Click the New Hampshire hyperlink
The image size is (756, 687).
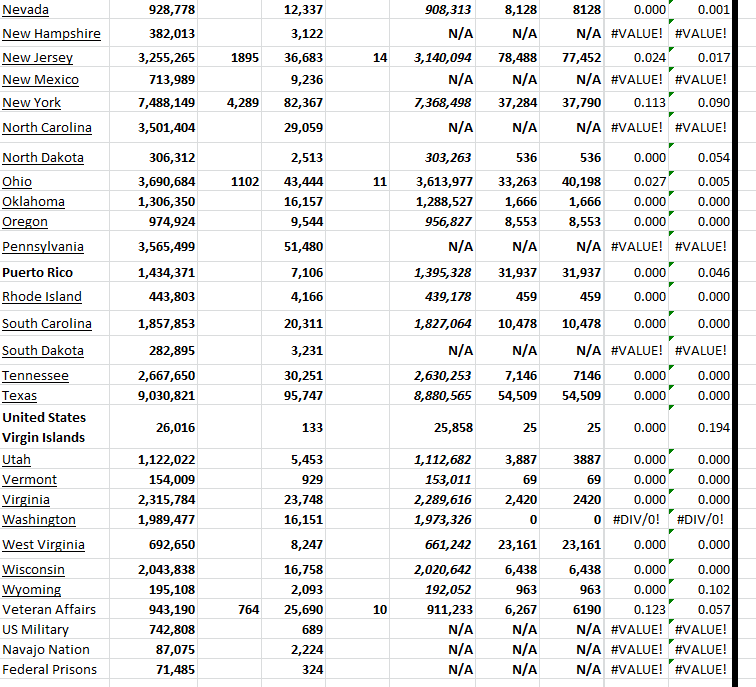tap(51, 34)
